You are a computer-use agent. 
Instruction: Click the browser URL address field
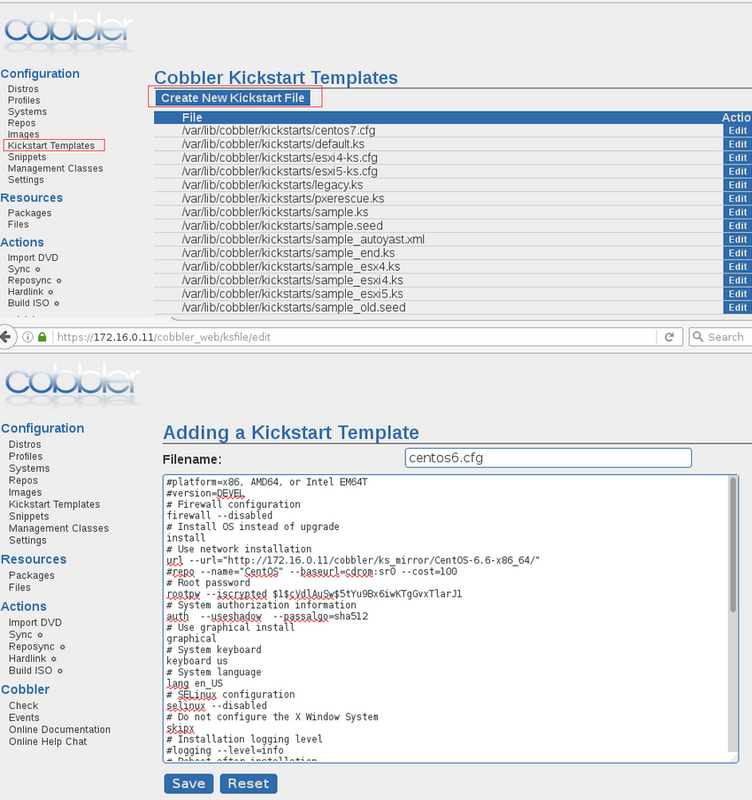click(x=355, y=337)
